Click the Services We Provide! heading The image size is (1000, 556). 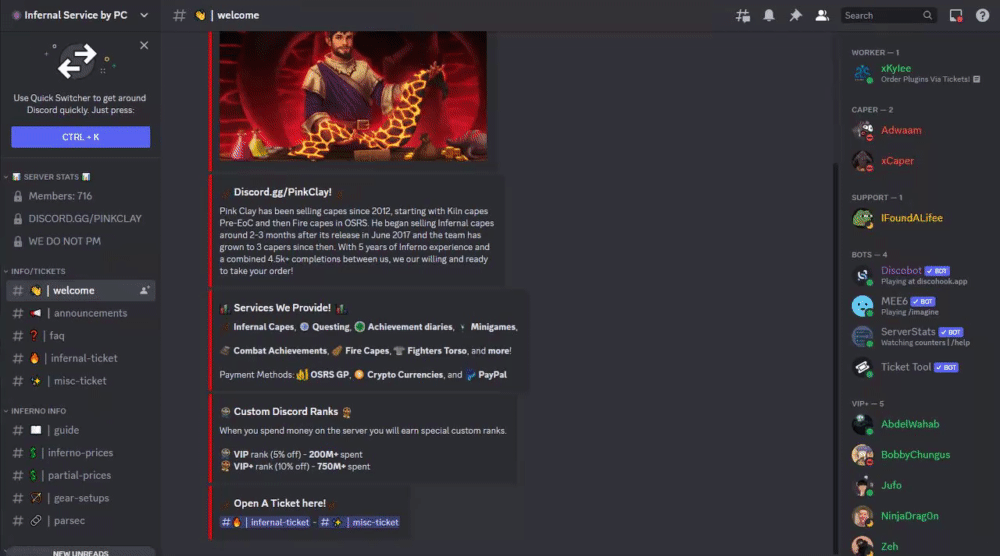(282, 308)
